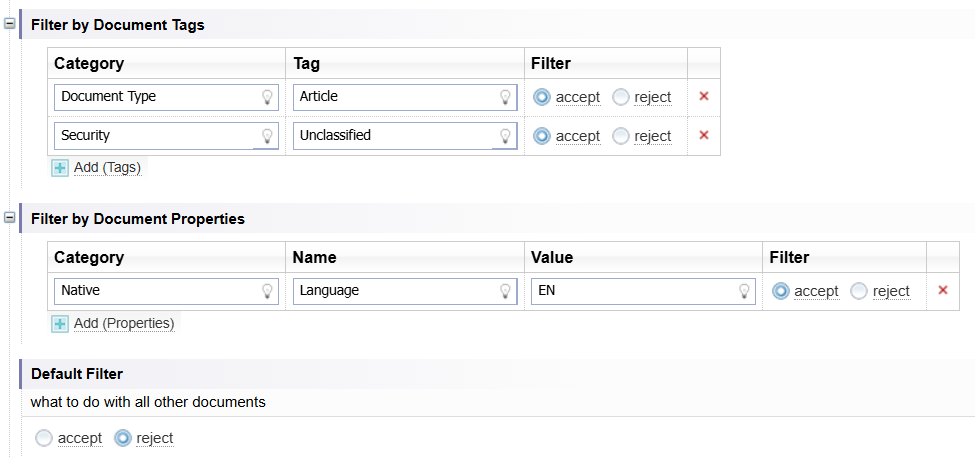Delete the Language property filter row
This screenshot has height=457, width=975.
tap(942, 291)
